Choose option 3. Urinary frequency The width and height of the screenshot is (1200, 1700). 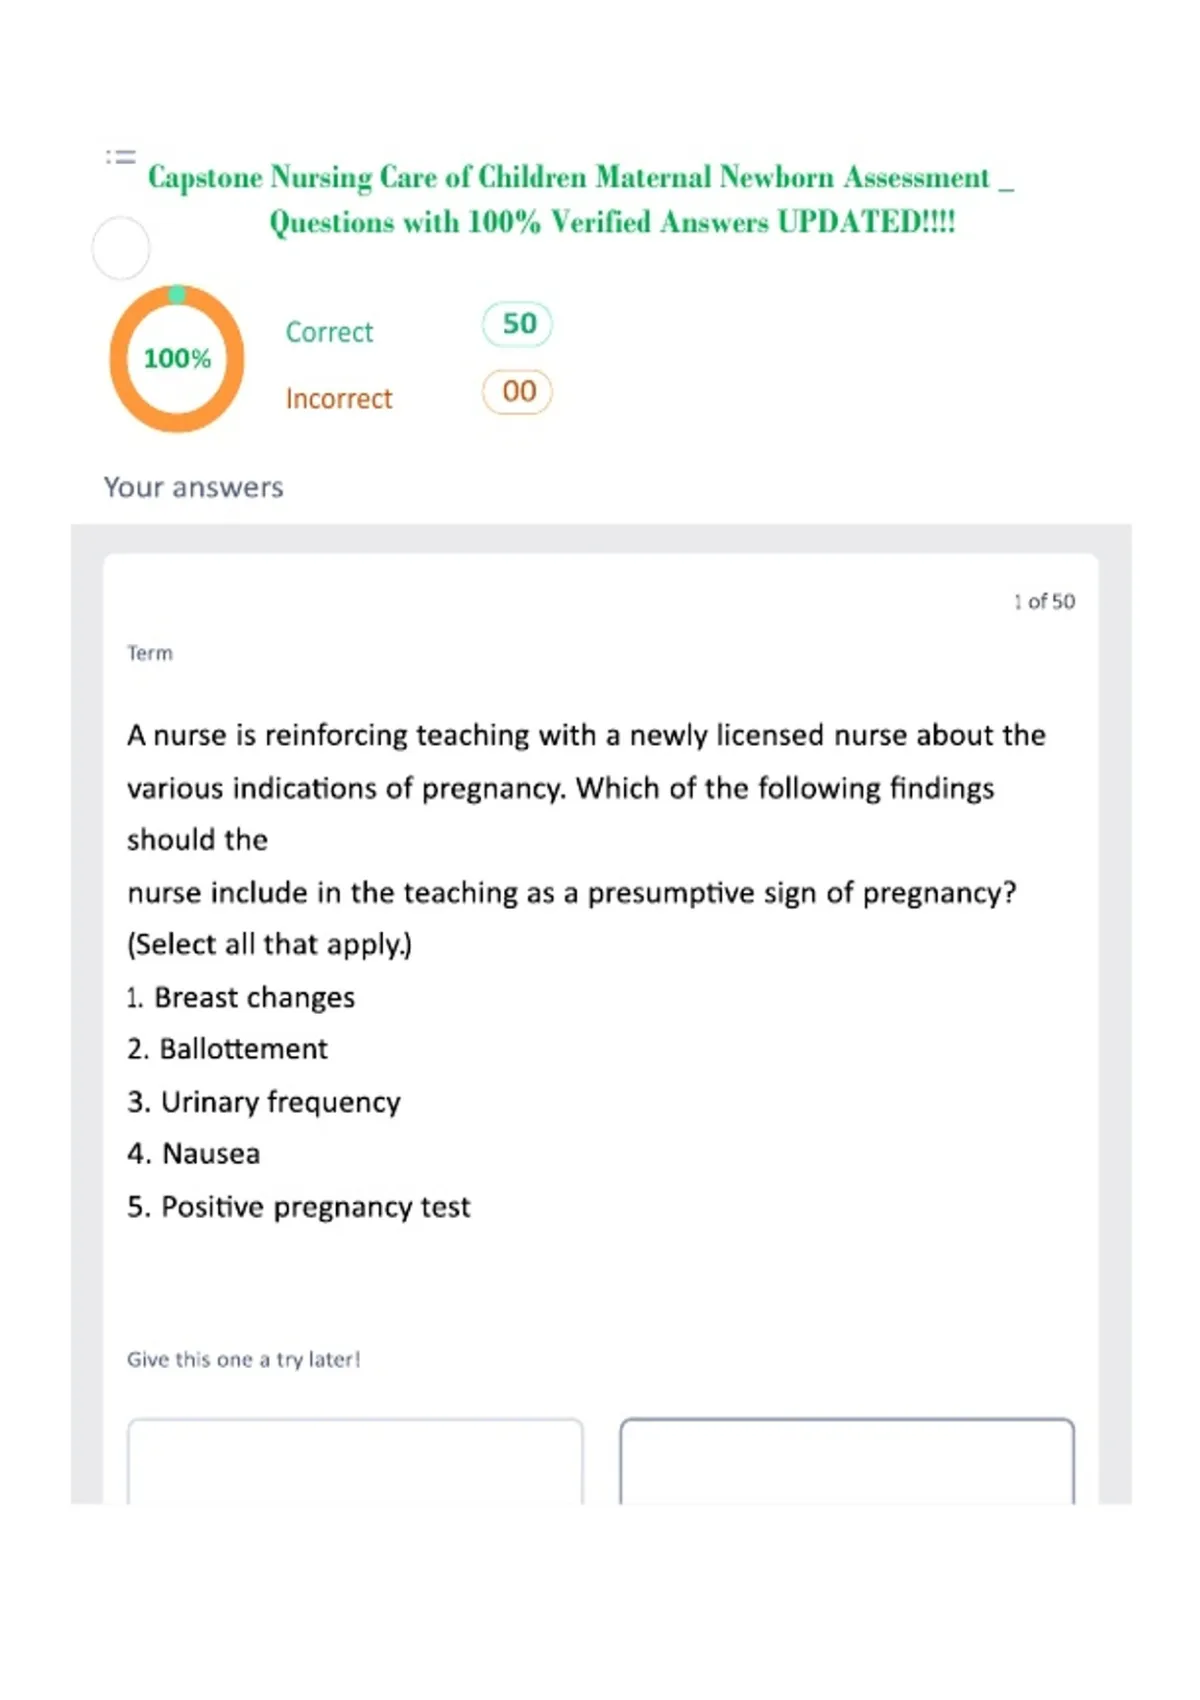pyautogui.click(x=264, y=1102)
